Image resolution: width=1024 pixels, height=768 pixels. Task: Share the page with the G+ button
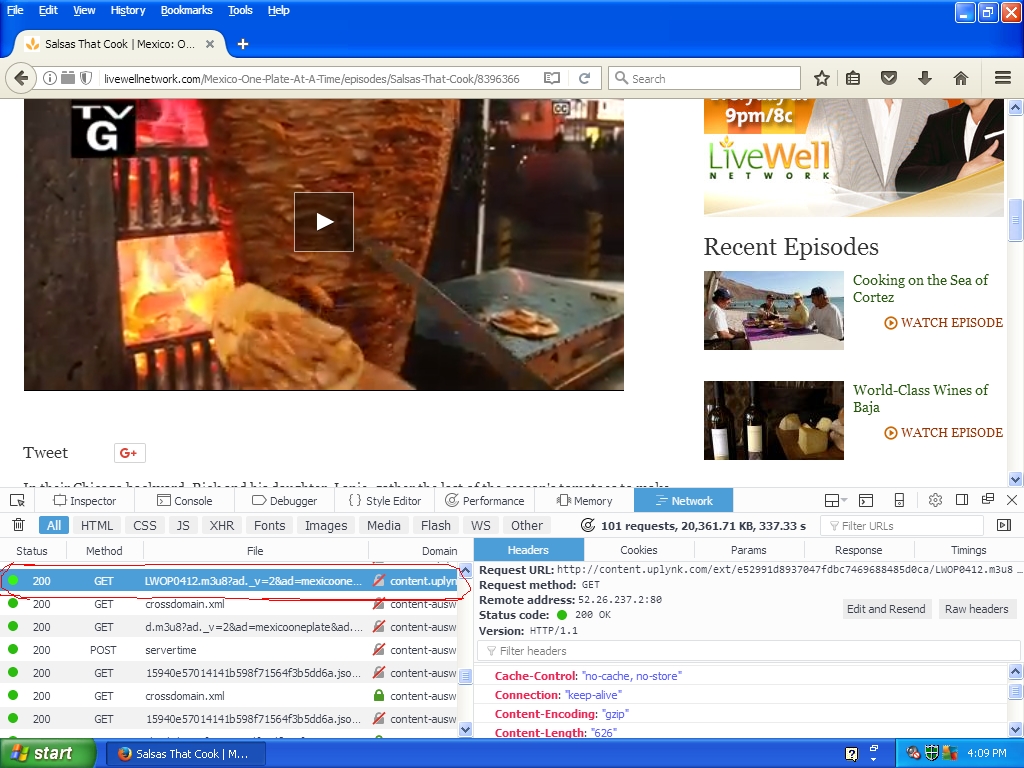pos(129,453)
